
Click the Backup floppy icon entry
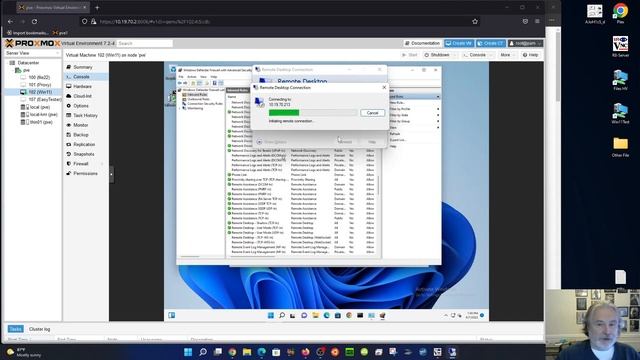pos(69,135)
